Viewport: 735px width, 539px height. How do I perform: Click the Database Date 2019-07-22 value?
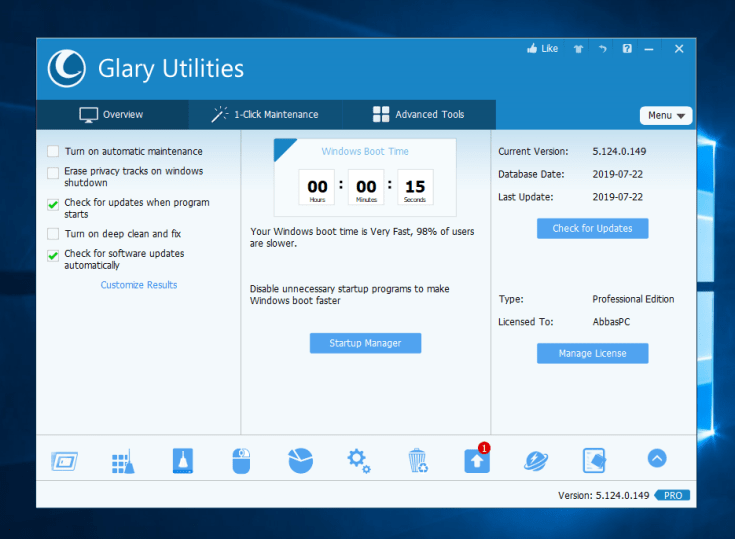tap(617, 174)
